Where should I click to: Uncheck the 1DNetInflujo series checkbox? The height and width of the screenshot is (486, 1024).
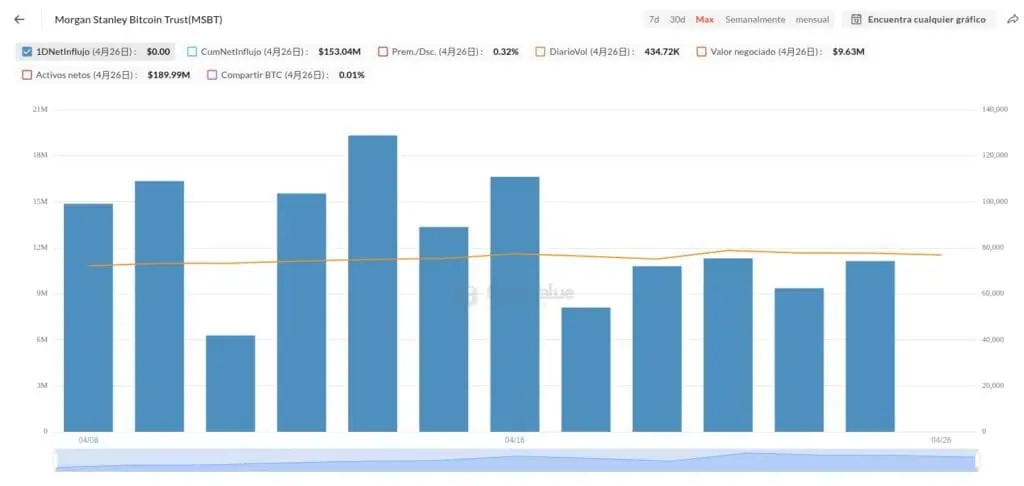point(27,51)
